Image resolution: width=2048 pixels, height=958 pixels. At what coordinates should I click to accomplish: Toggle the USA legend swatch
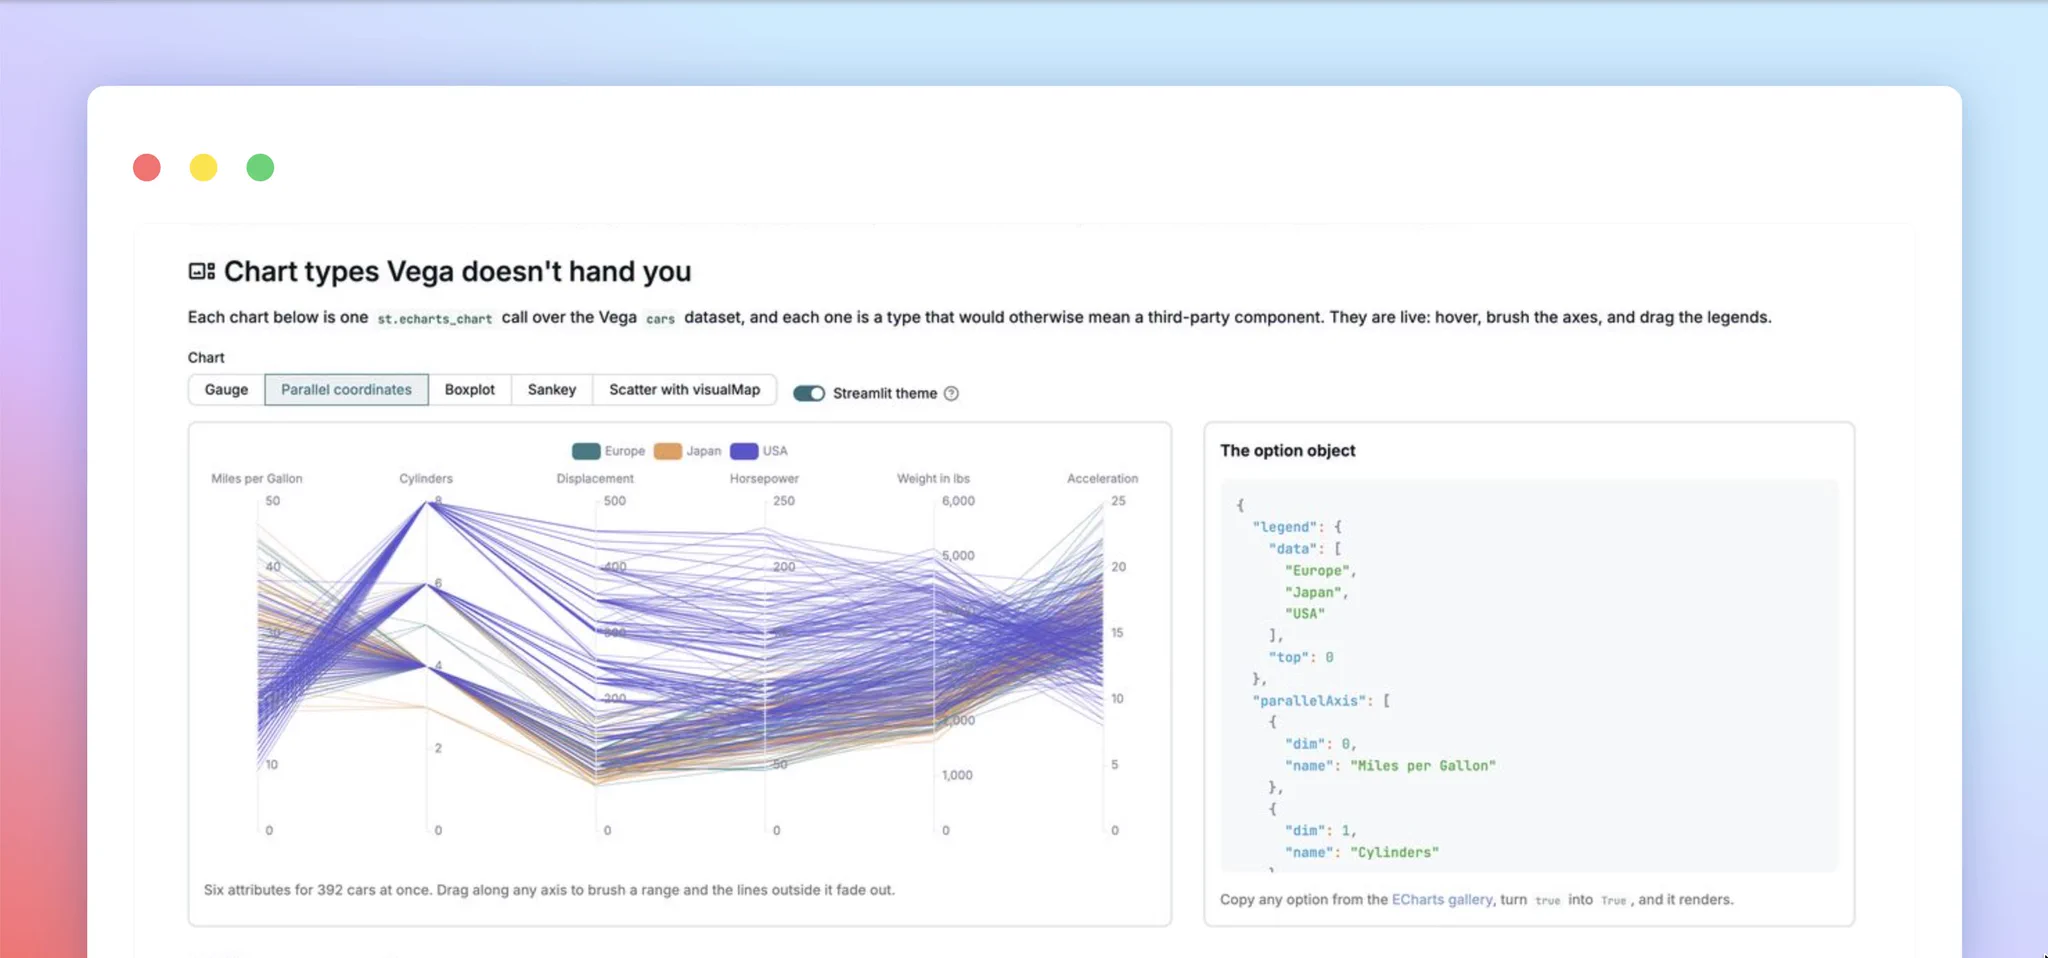pos(744,451)
